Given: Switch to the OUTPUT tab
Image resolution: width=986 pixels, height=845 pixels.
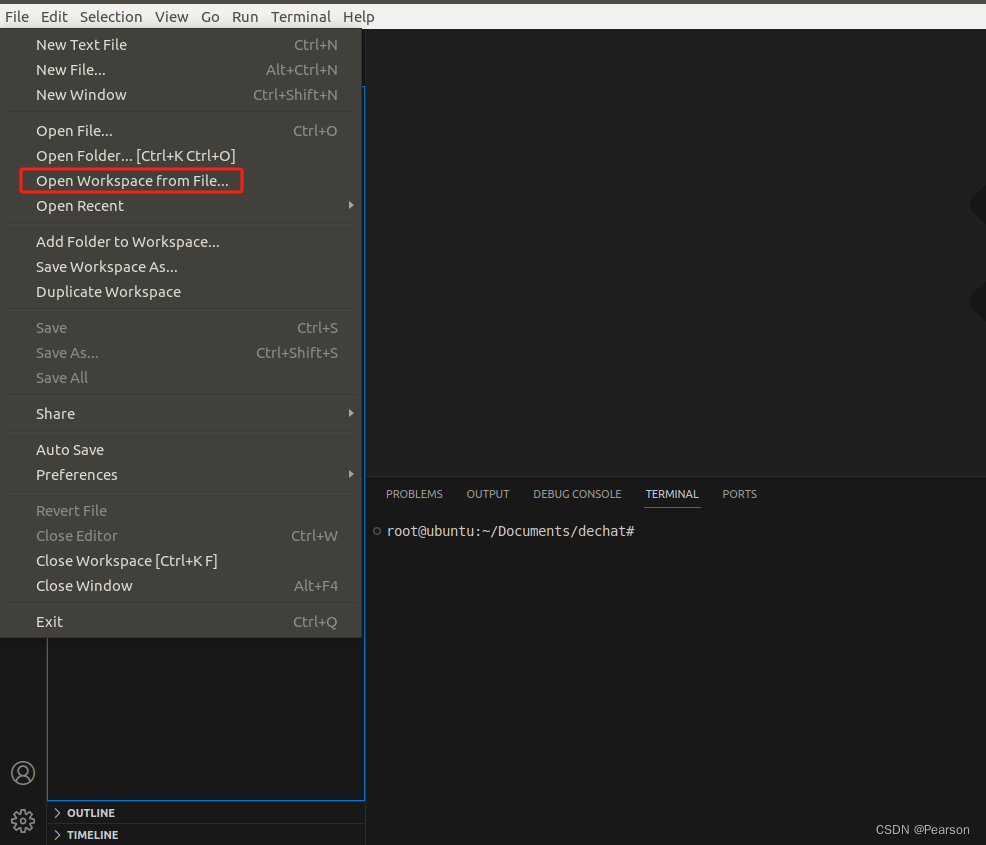Looking at the screenshot, I should click(x=487, y=493).
